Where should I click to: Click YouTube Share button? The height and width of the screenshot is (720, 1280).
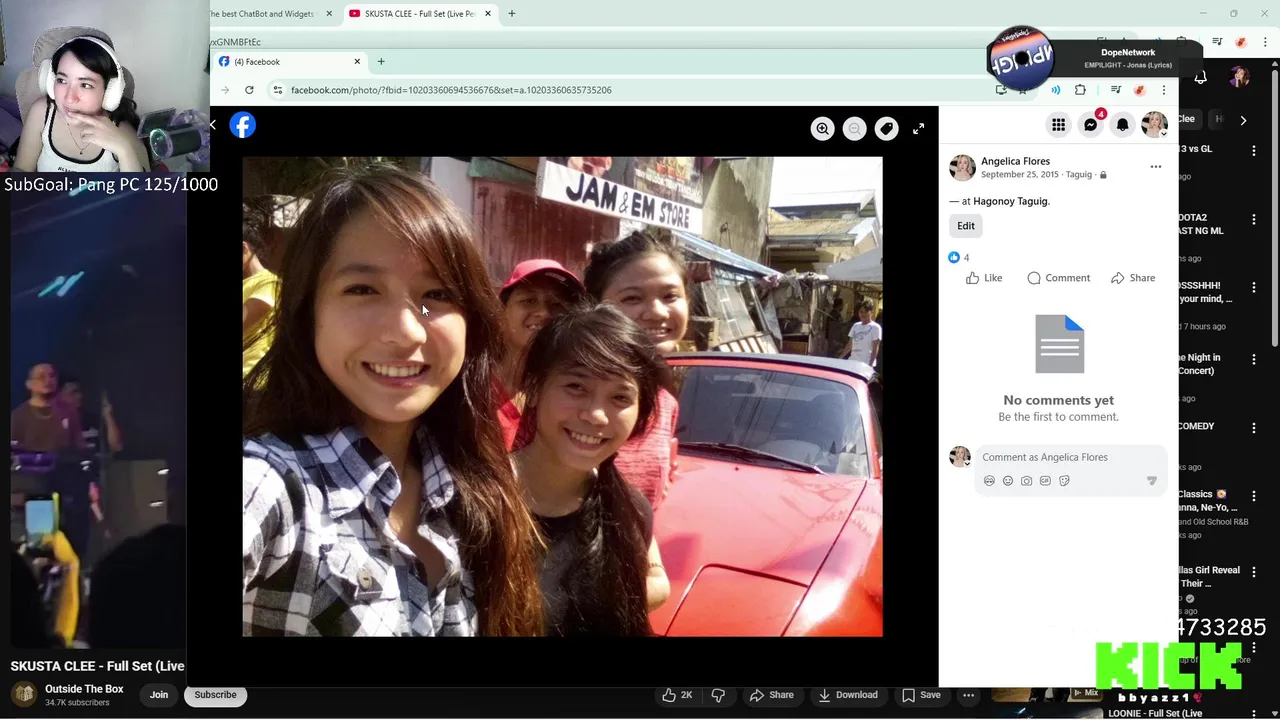[x=771, y=695]
